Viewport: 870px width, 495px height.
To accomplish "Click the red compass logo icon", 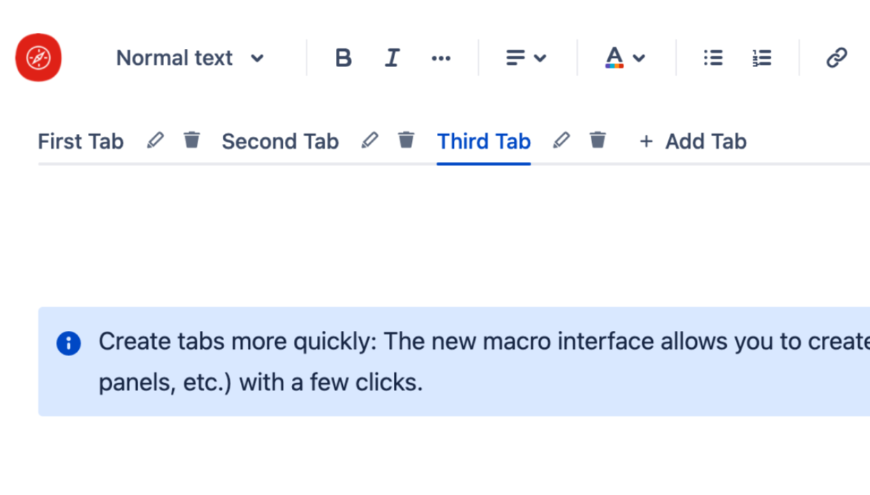I will click(38, 58).
